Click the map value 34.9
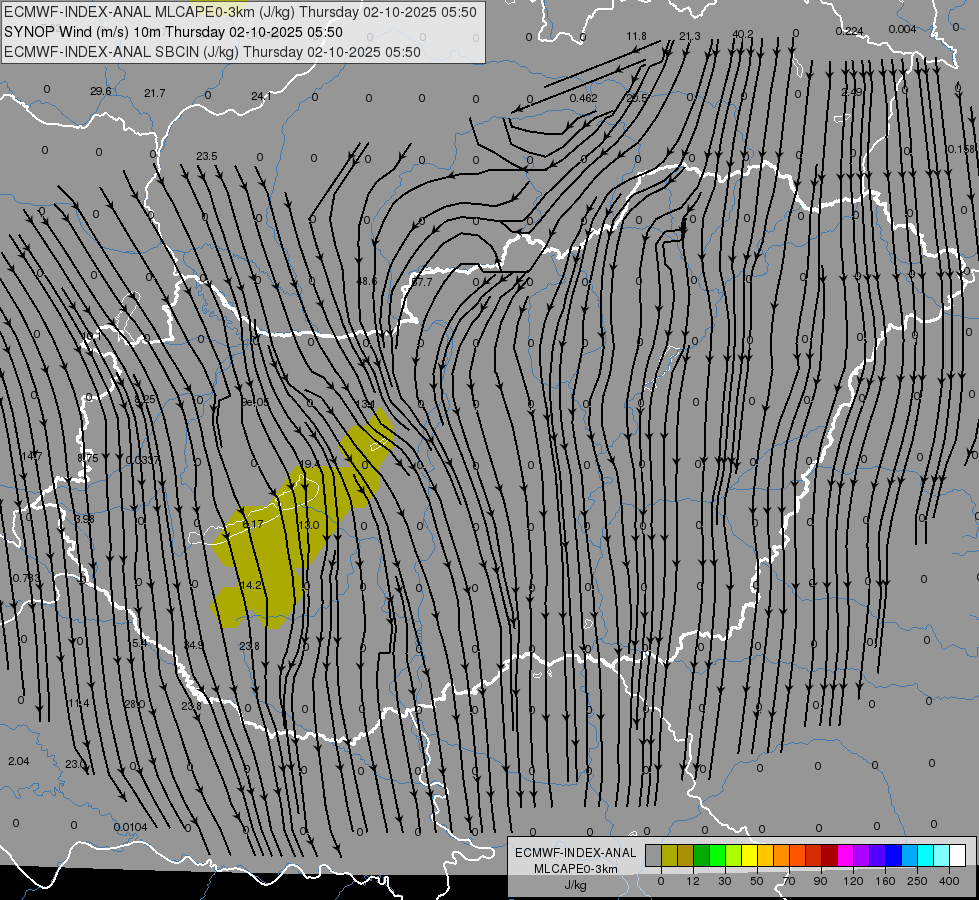Viewport: 979px width, 900px height. click(194, 645)
